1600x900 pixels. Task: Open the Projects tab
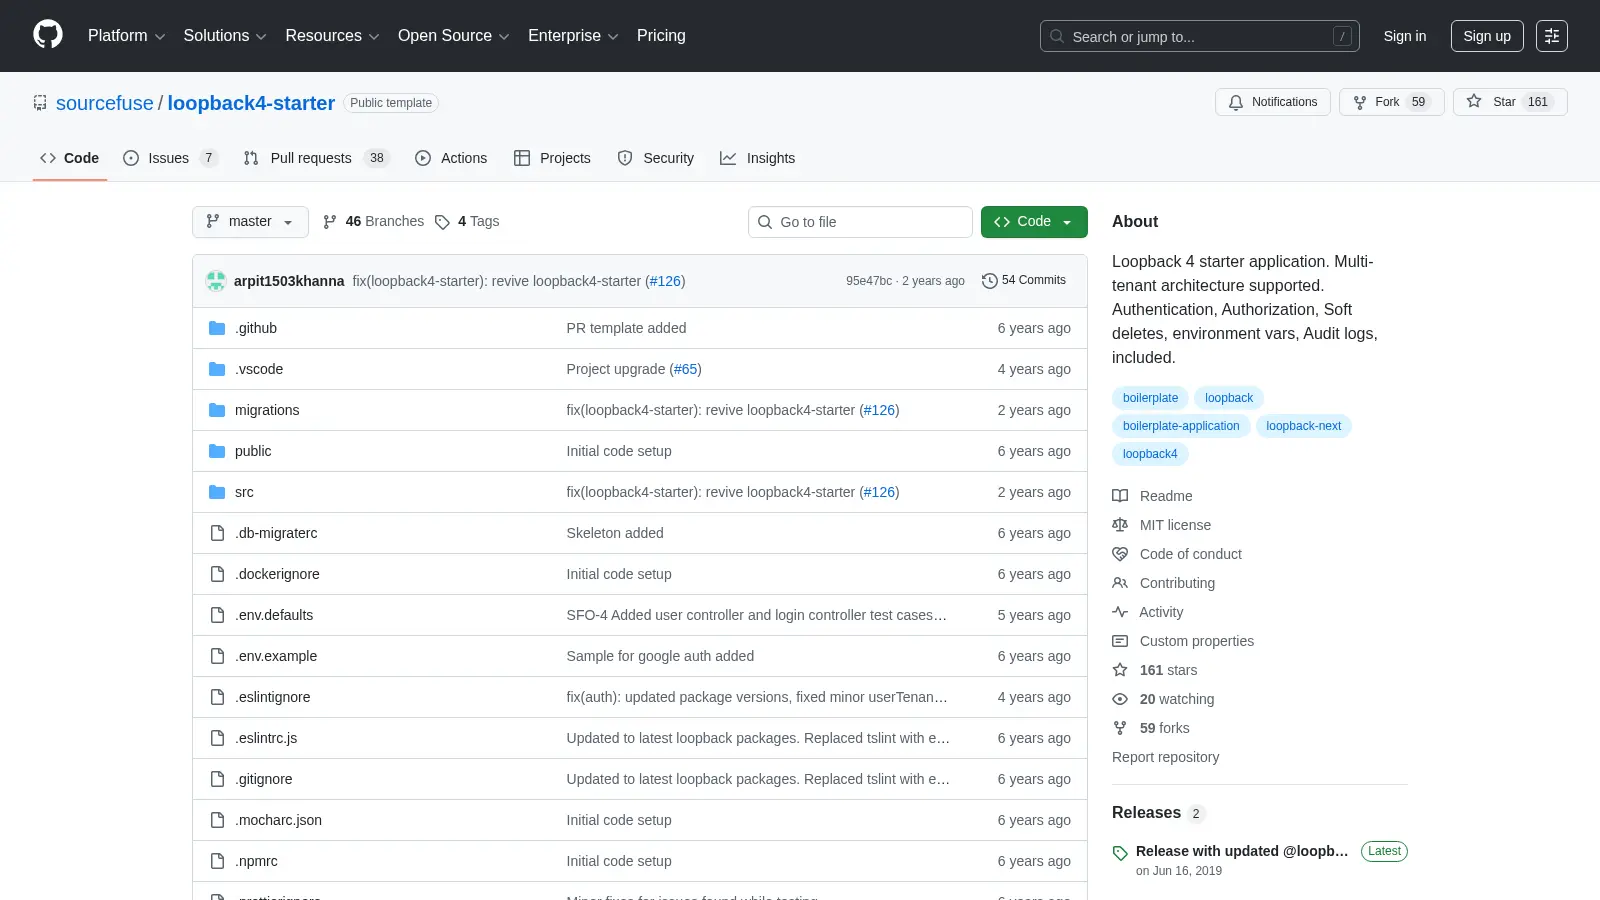click(552, 158)
